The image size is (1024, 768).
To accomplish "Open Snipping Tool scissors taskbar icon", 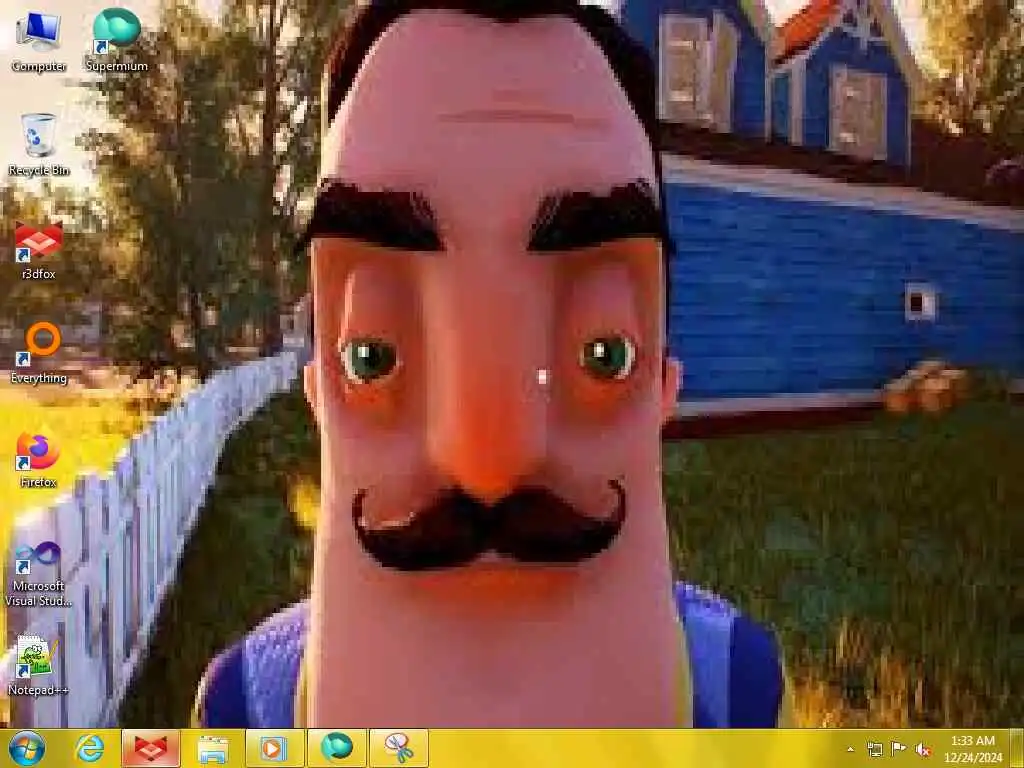I will click(x=398, y=748).
